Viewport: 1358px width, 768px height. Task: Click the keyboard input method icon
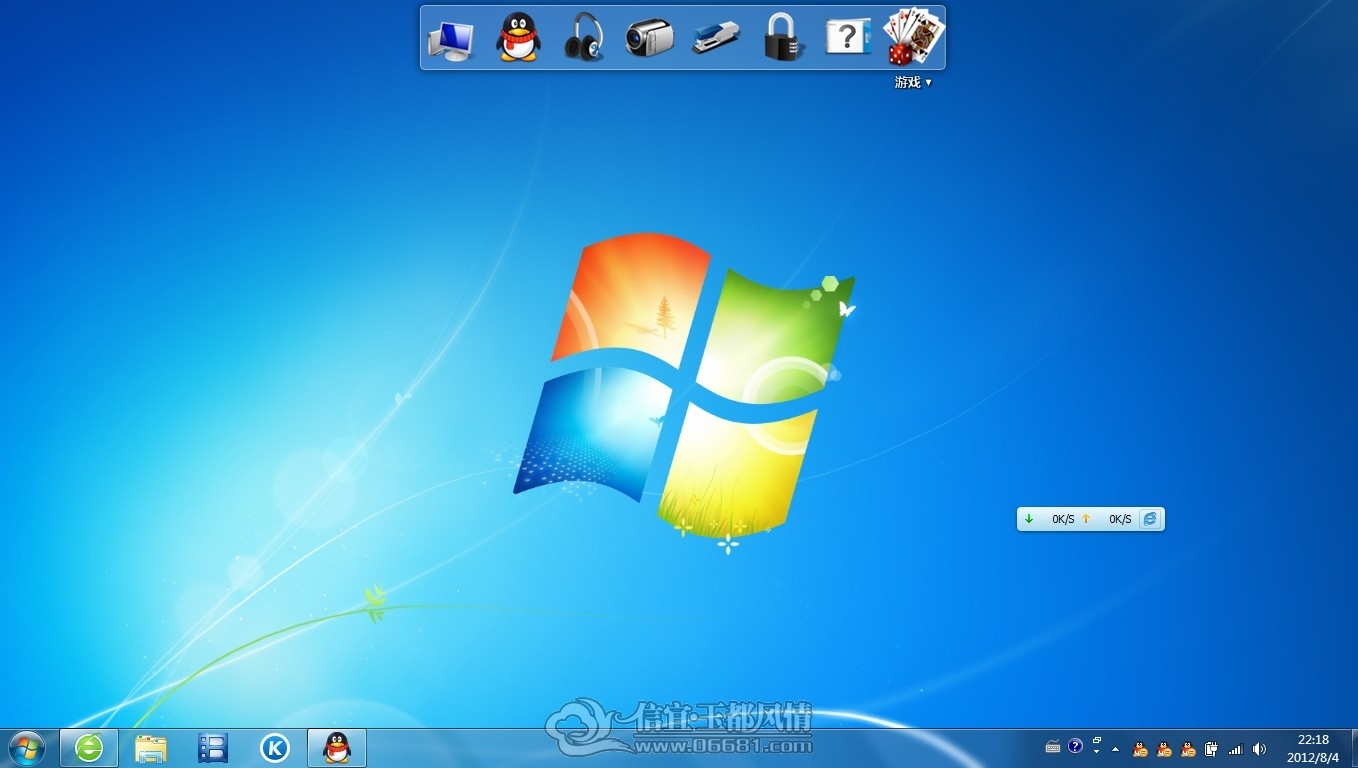(1052, 747)
